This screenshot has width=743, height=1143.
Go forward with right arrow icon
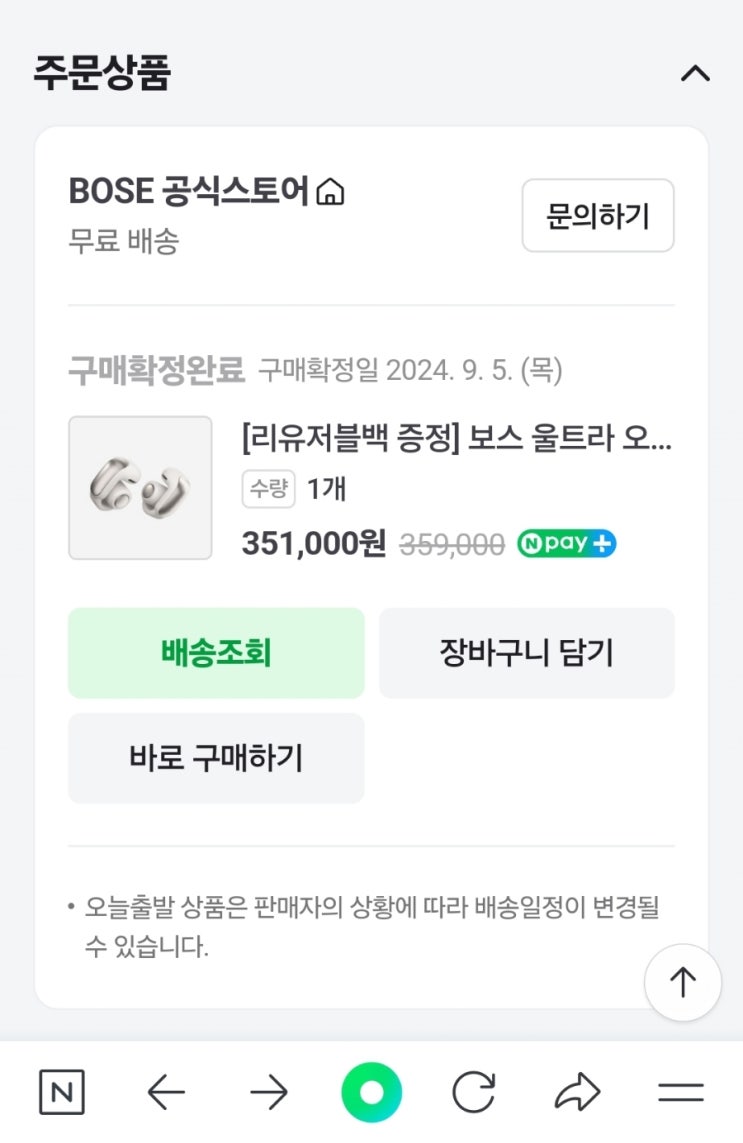pos(268,1092)
